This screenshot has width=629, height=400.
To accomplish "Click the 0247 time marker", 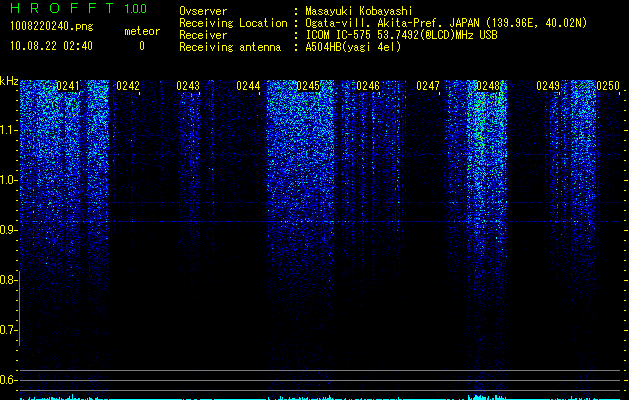I will 428,86.
